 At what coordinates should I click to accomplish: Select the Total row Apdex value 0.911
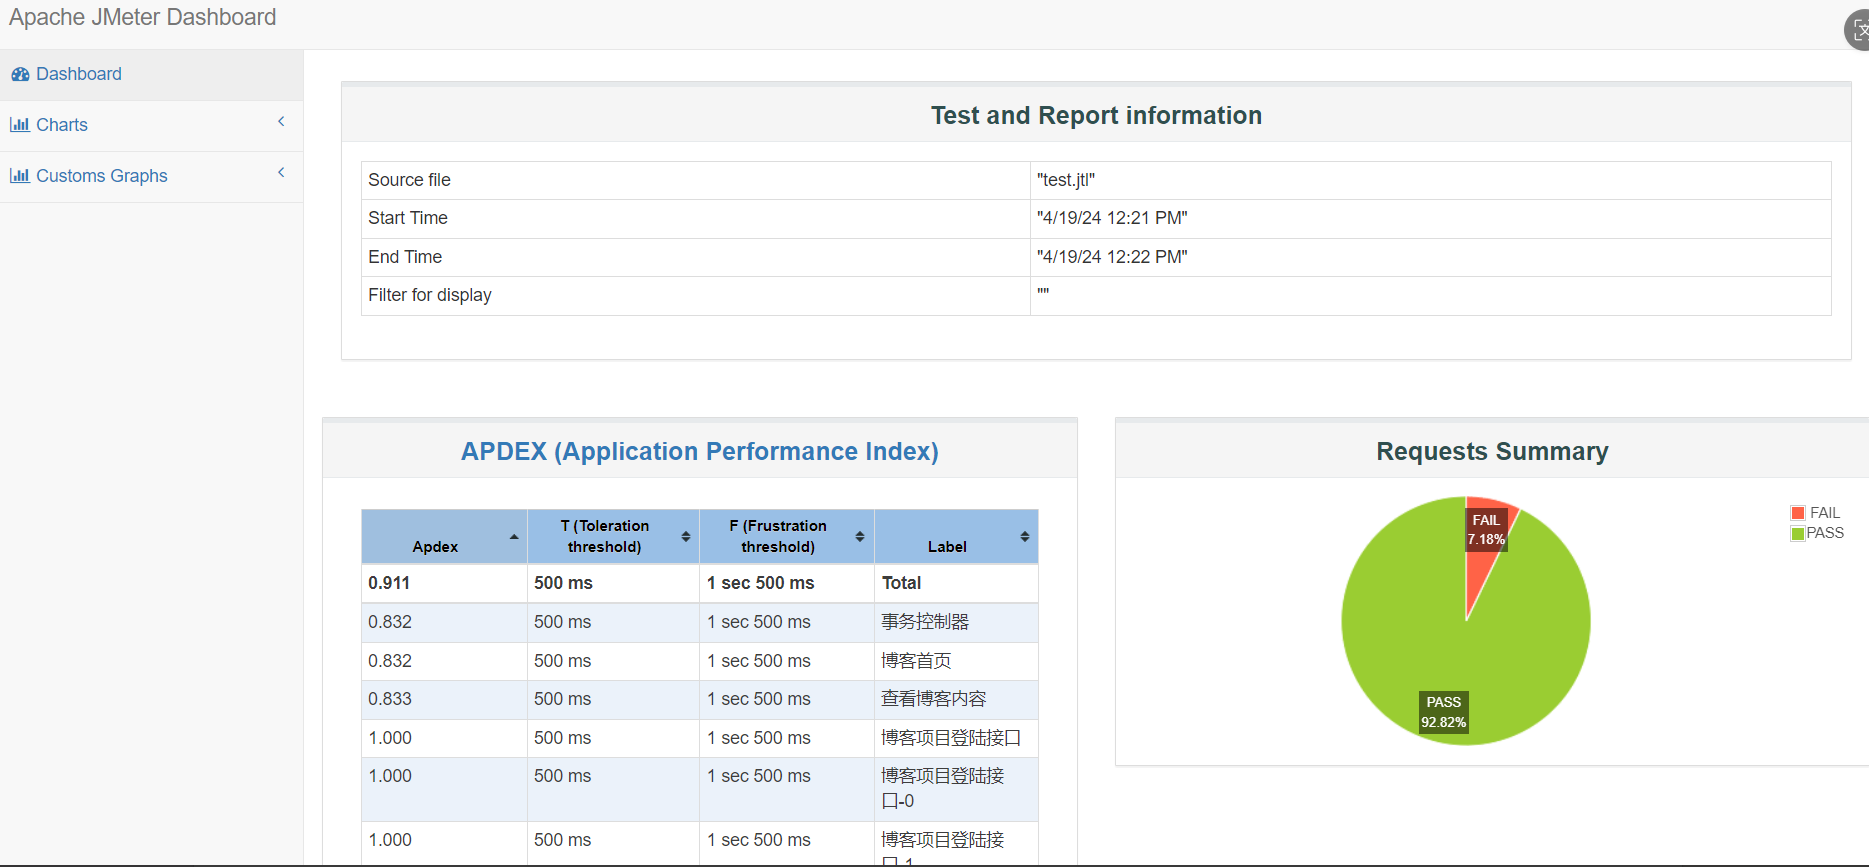pos(389,583)
